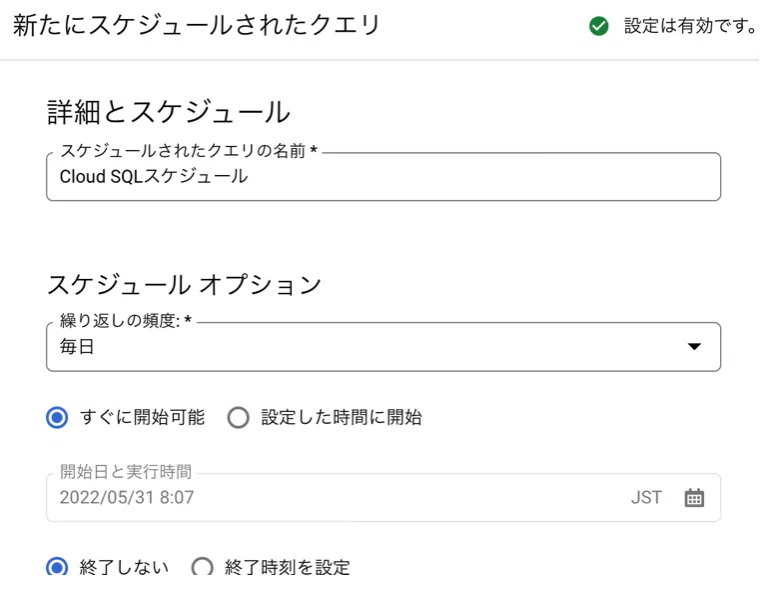
Task: Select the すぐに開始可能 radio button
Action: coord(57,417)
